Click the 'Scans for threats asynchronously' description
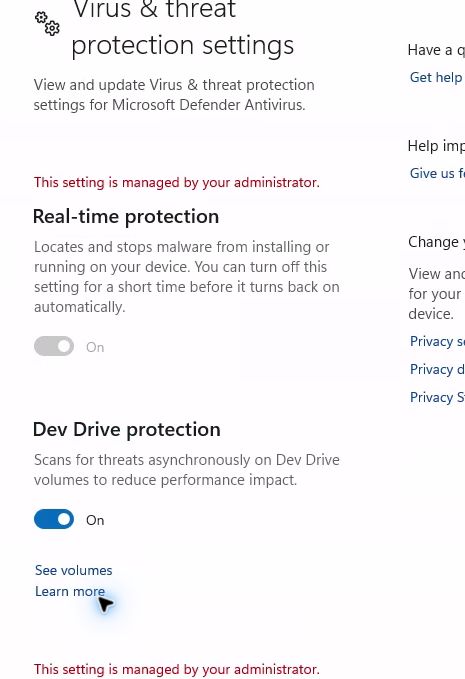The height and width of the screenshot is (679, 465). [x=187, y=470]
